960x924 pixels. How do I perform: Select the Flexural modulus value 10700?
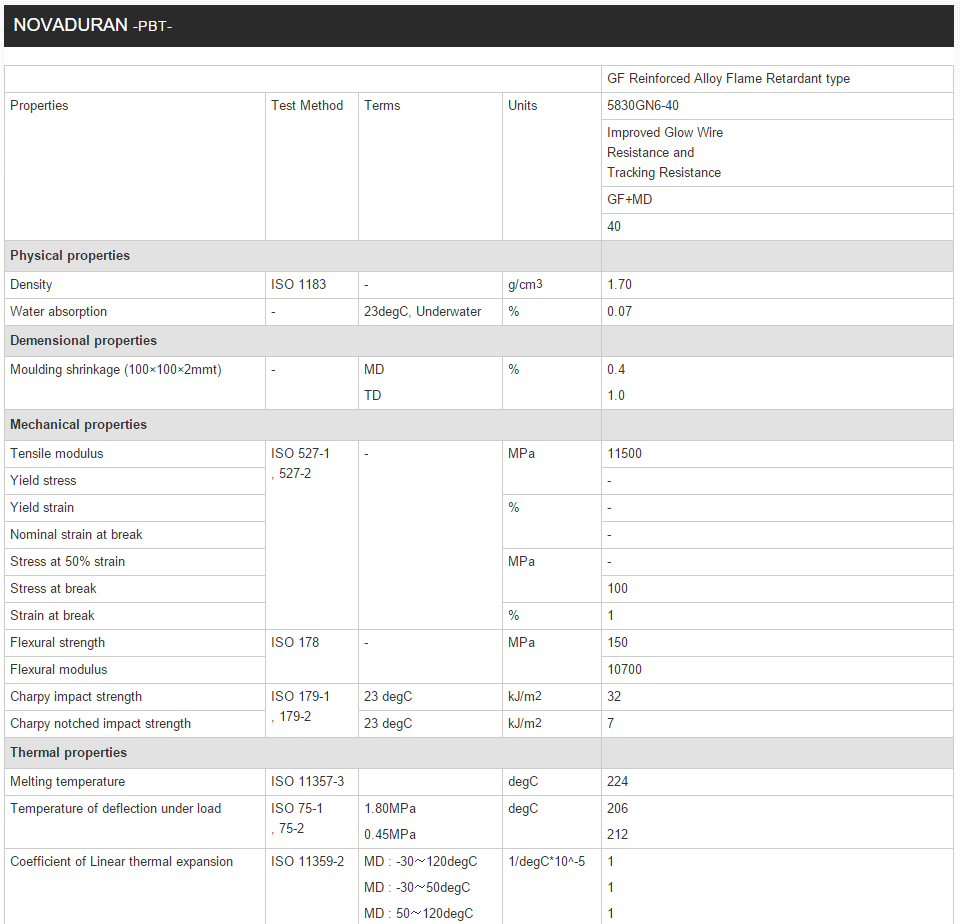click(x=624, y=670)
